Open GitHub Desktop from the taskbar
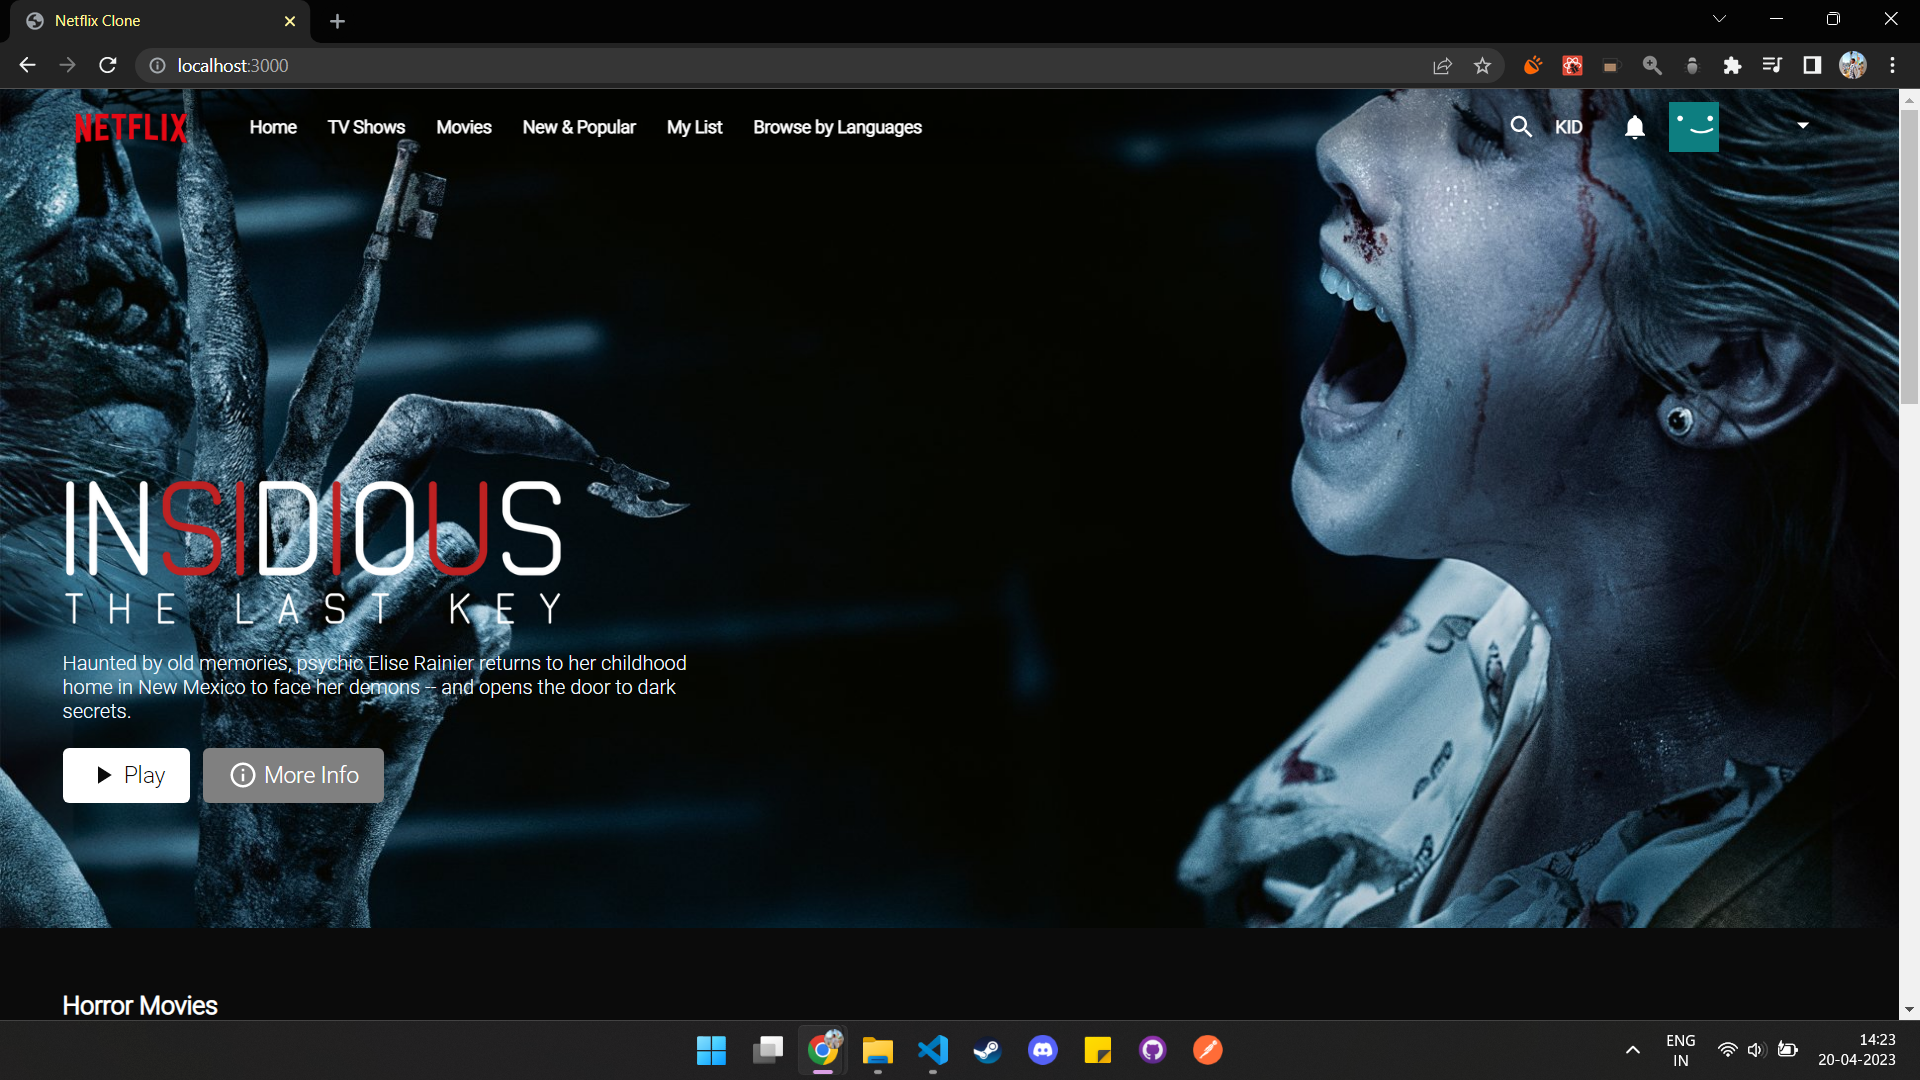Screen dimensions: 1920x1080 (1152, 1050)
